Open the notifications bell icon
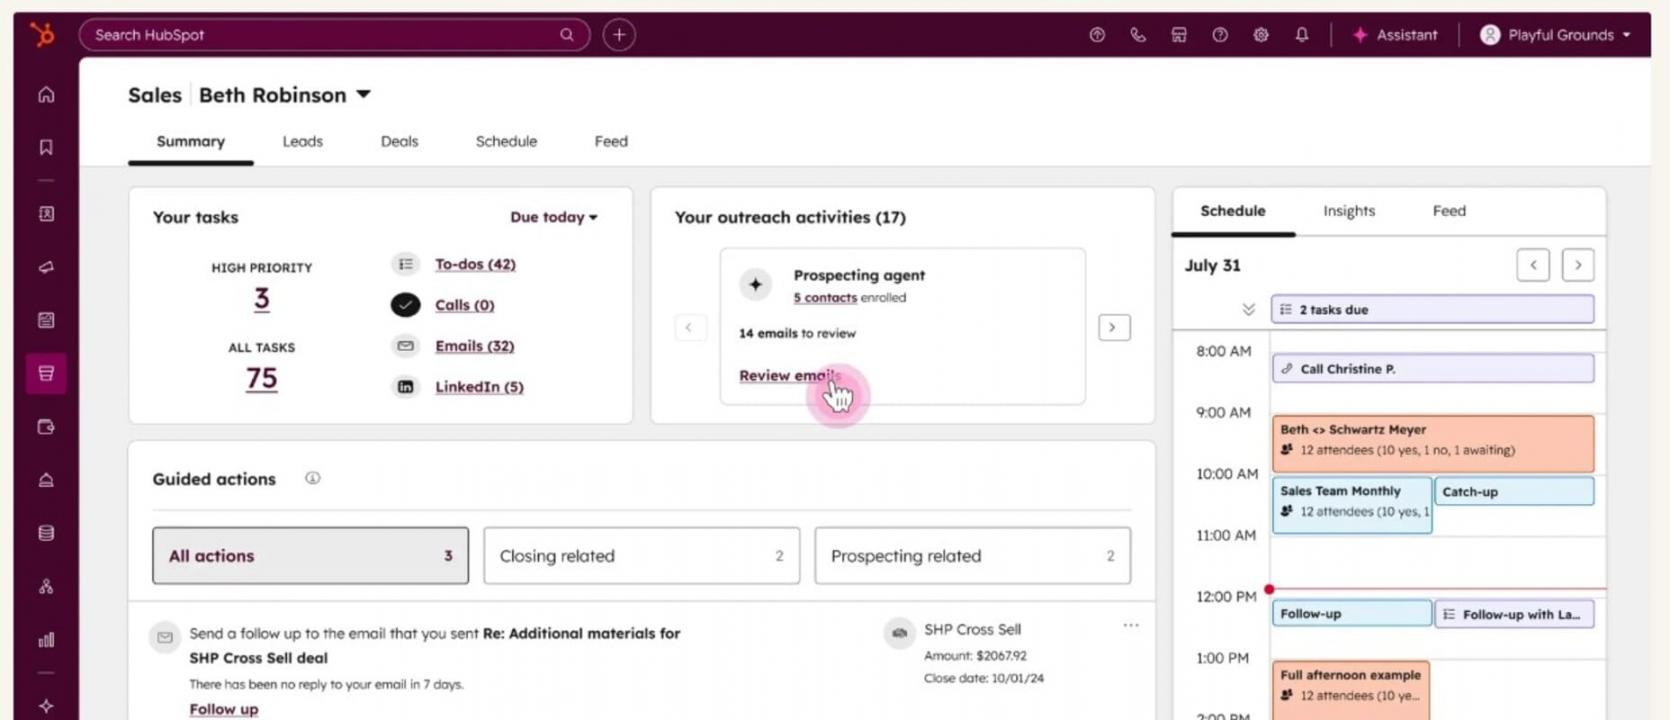The width and height of the screenshot is (1670, 720). 1302,35
